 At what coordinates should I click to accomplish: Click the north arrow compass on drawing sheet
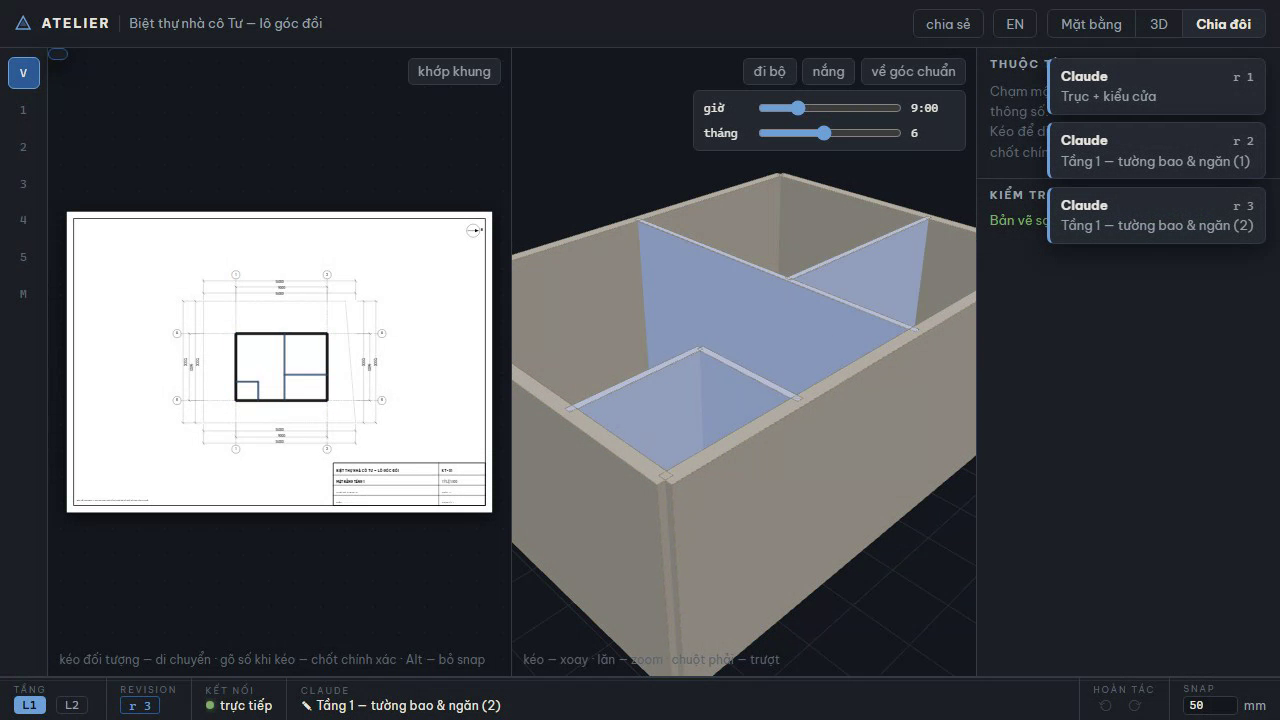[x=475, y=231]
